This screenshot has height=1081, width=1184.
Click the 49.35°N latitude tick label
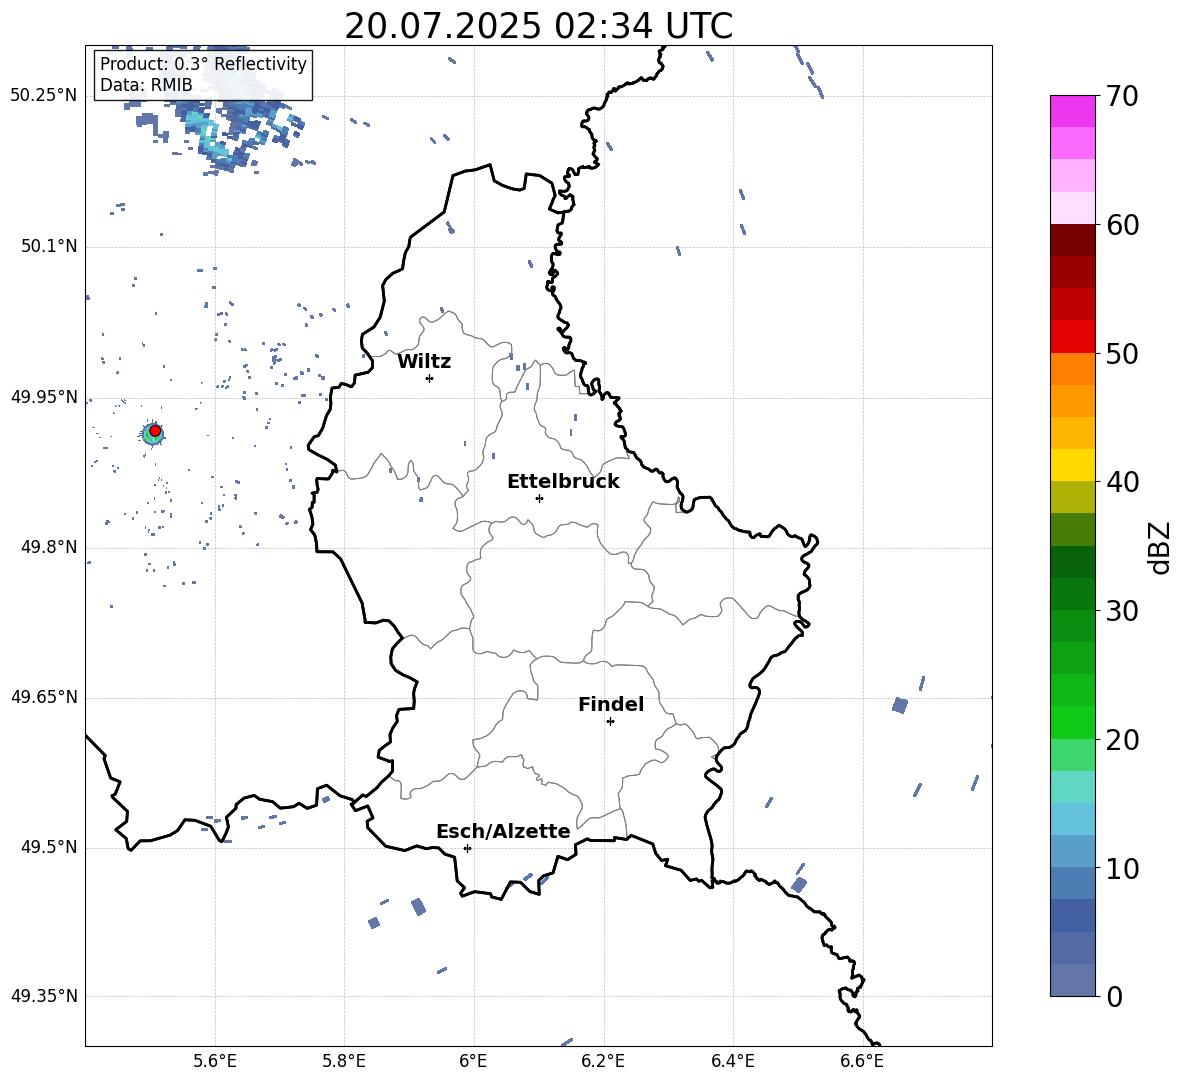[x=44, y=996]
